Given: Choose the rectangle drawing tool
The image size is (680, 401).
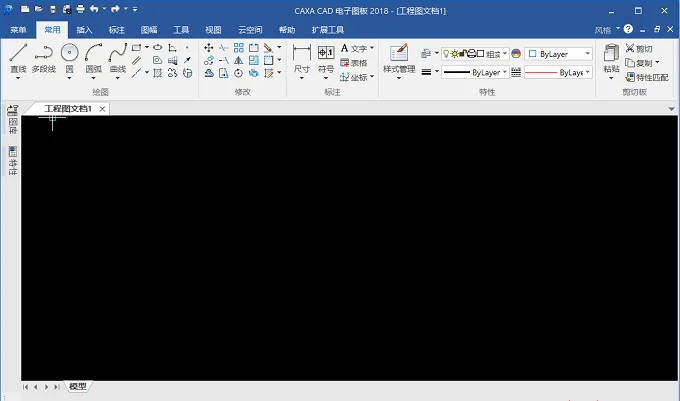Looking at the screenshot, I should [137, 47].
